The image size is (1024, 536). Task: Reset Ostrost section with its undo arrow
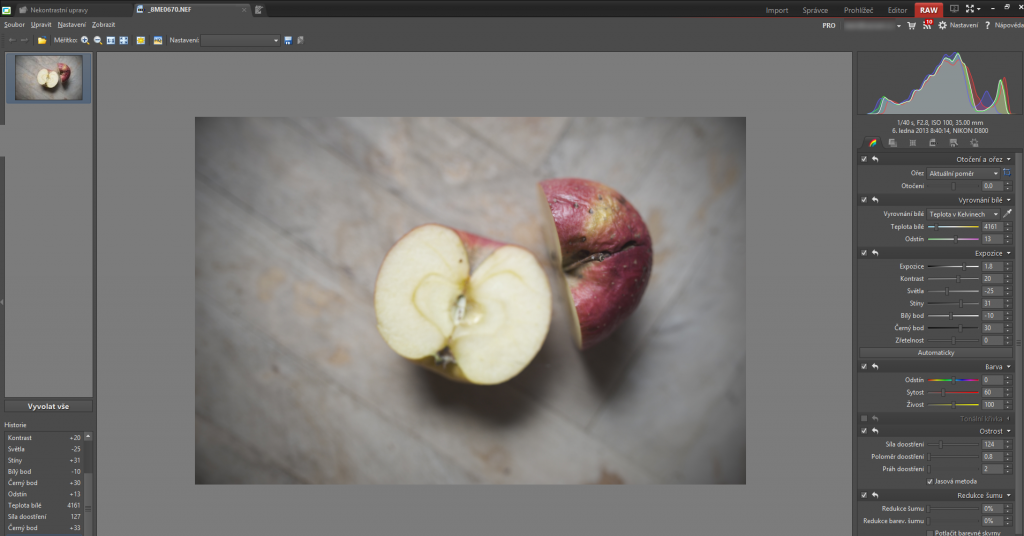point(875,431)
